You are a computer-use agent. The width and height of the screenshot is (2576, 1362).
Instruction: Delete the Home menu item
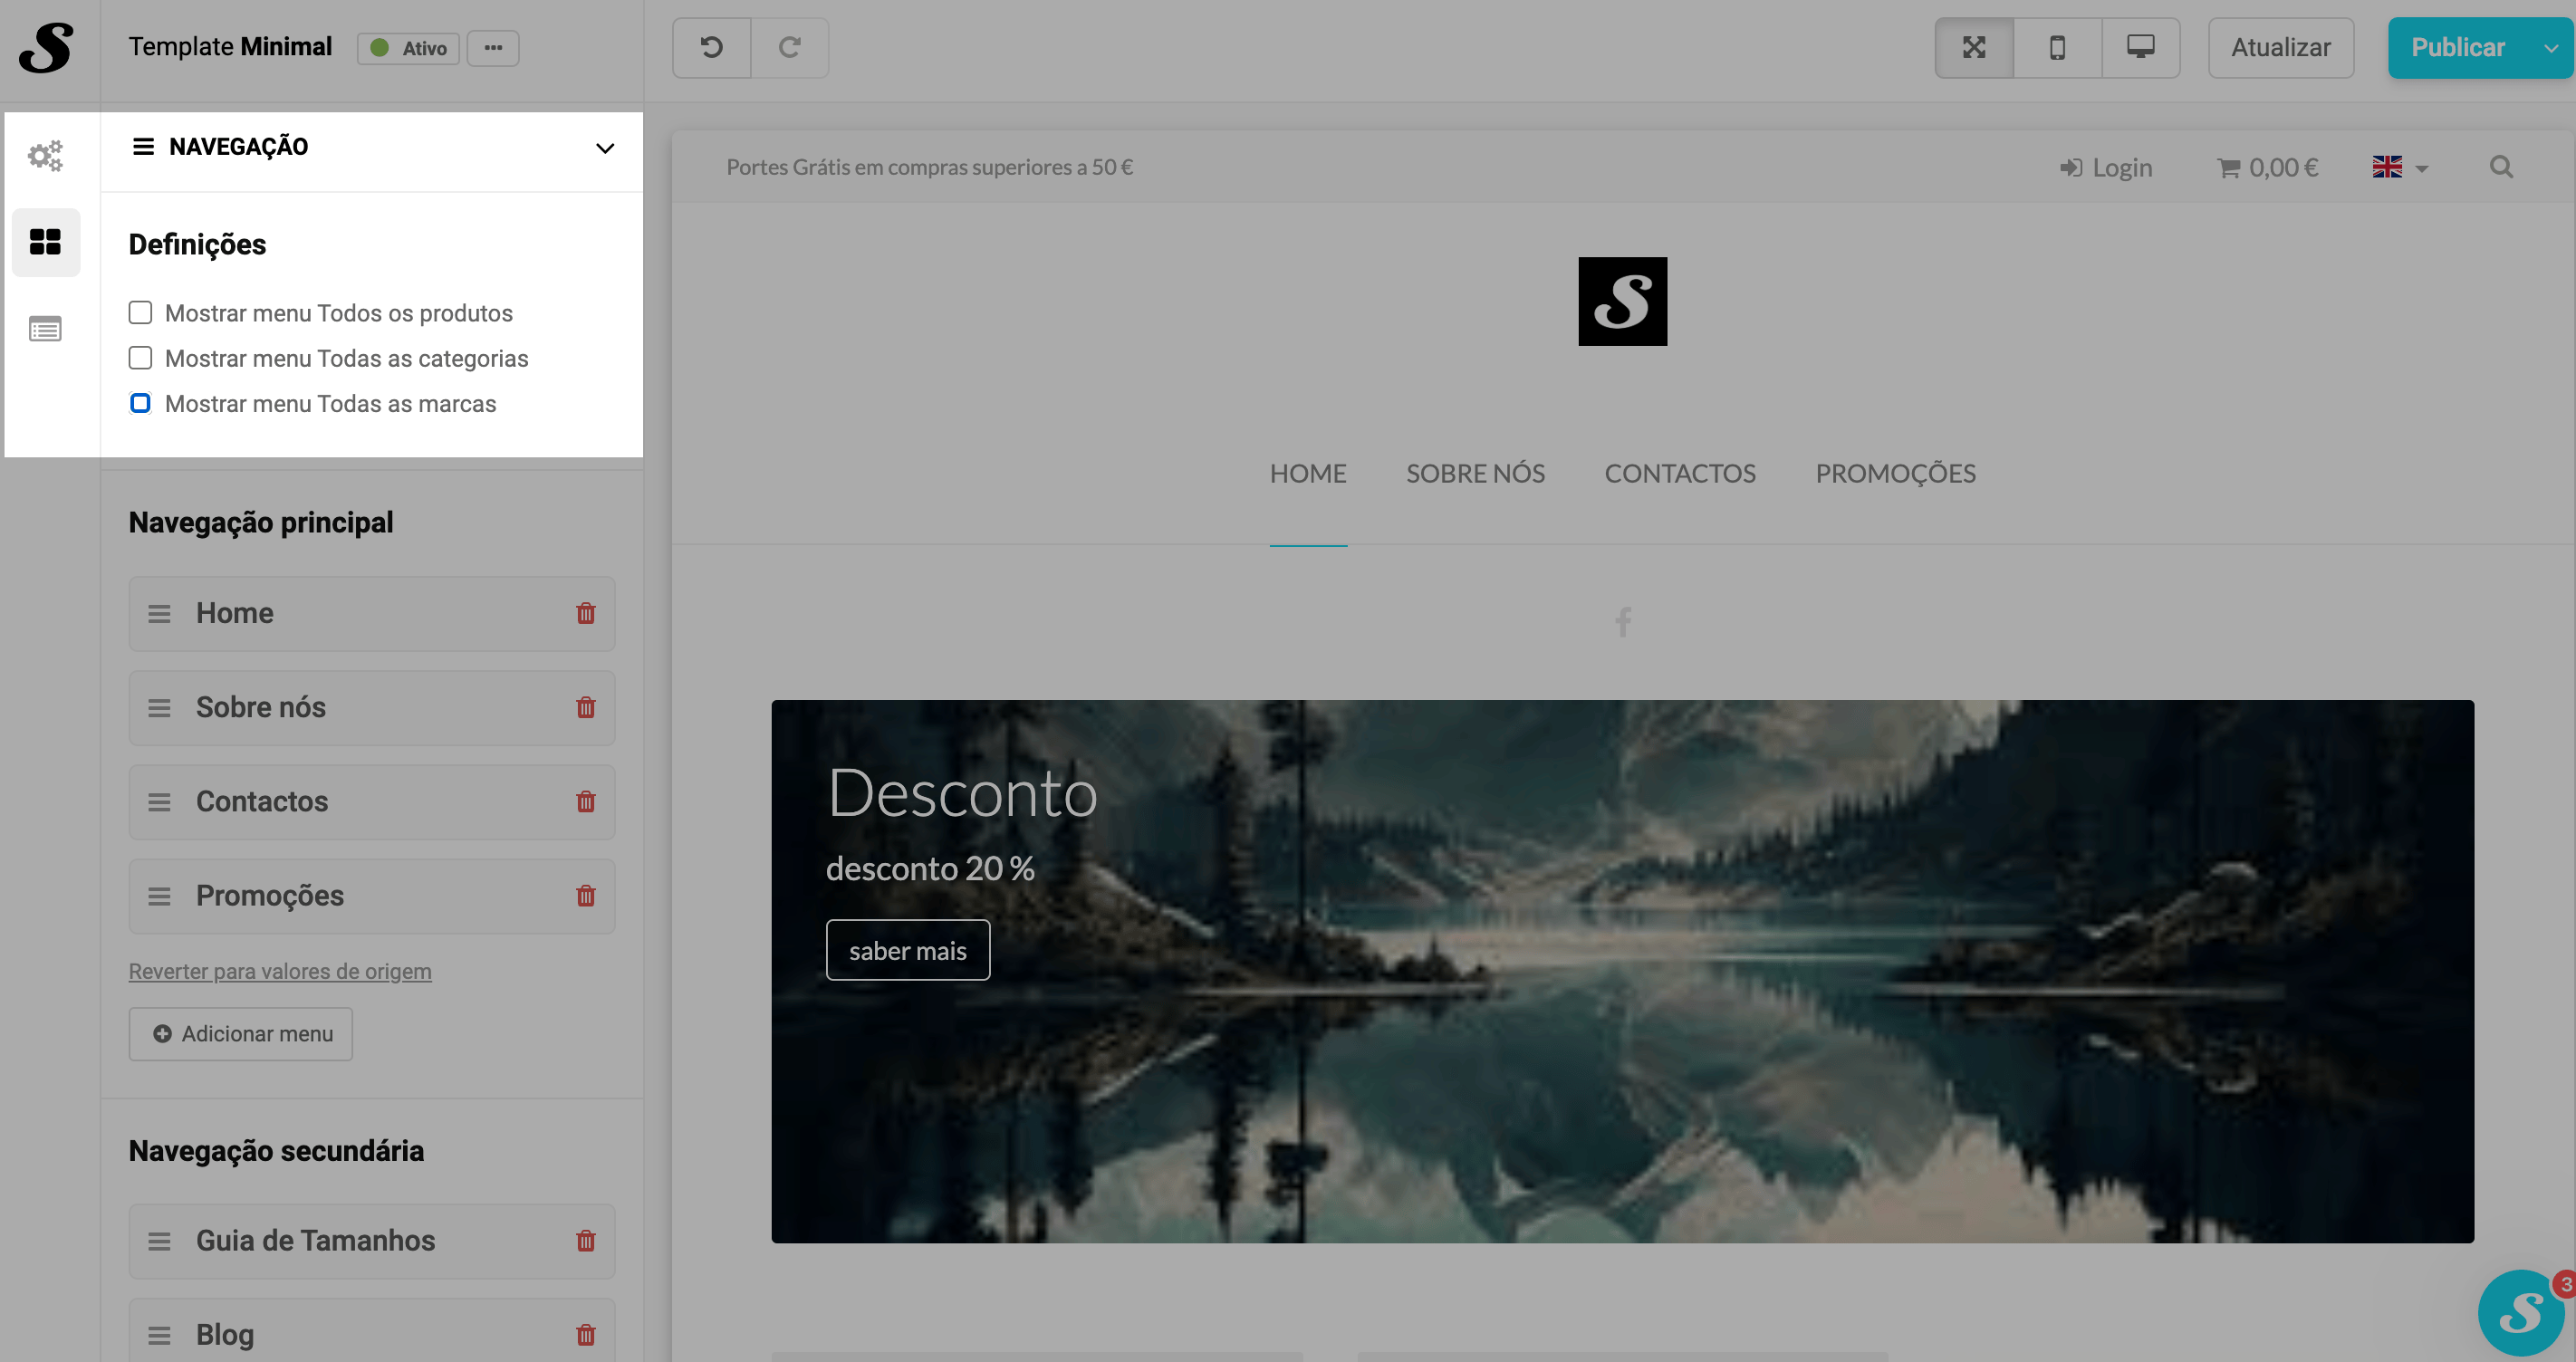point(586,613)
